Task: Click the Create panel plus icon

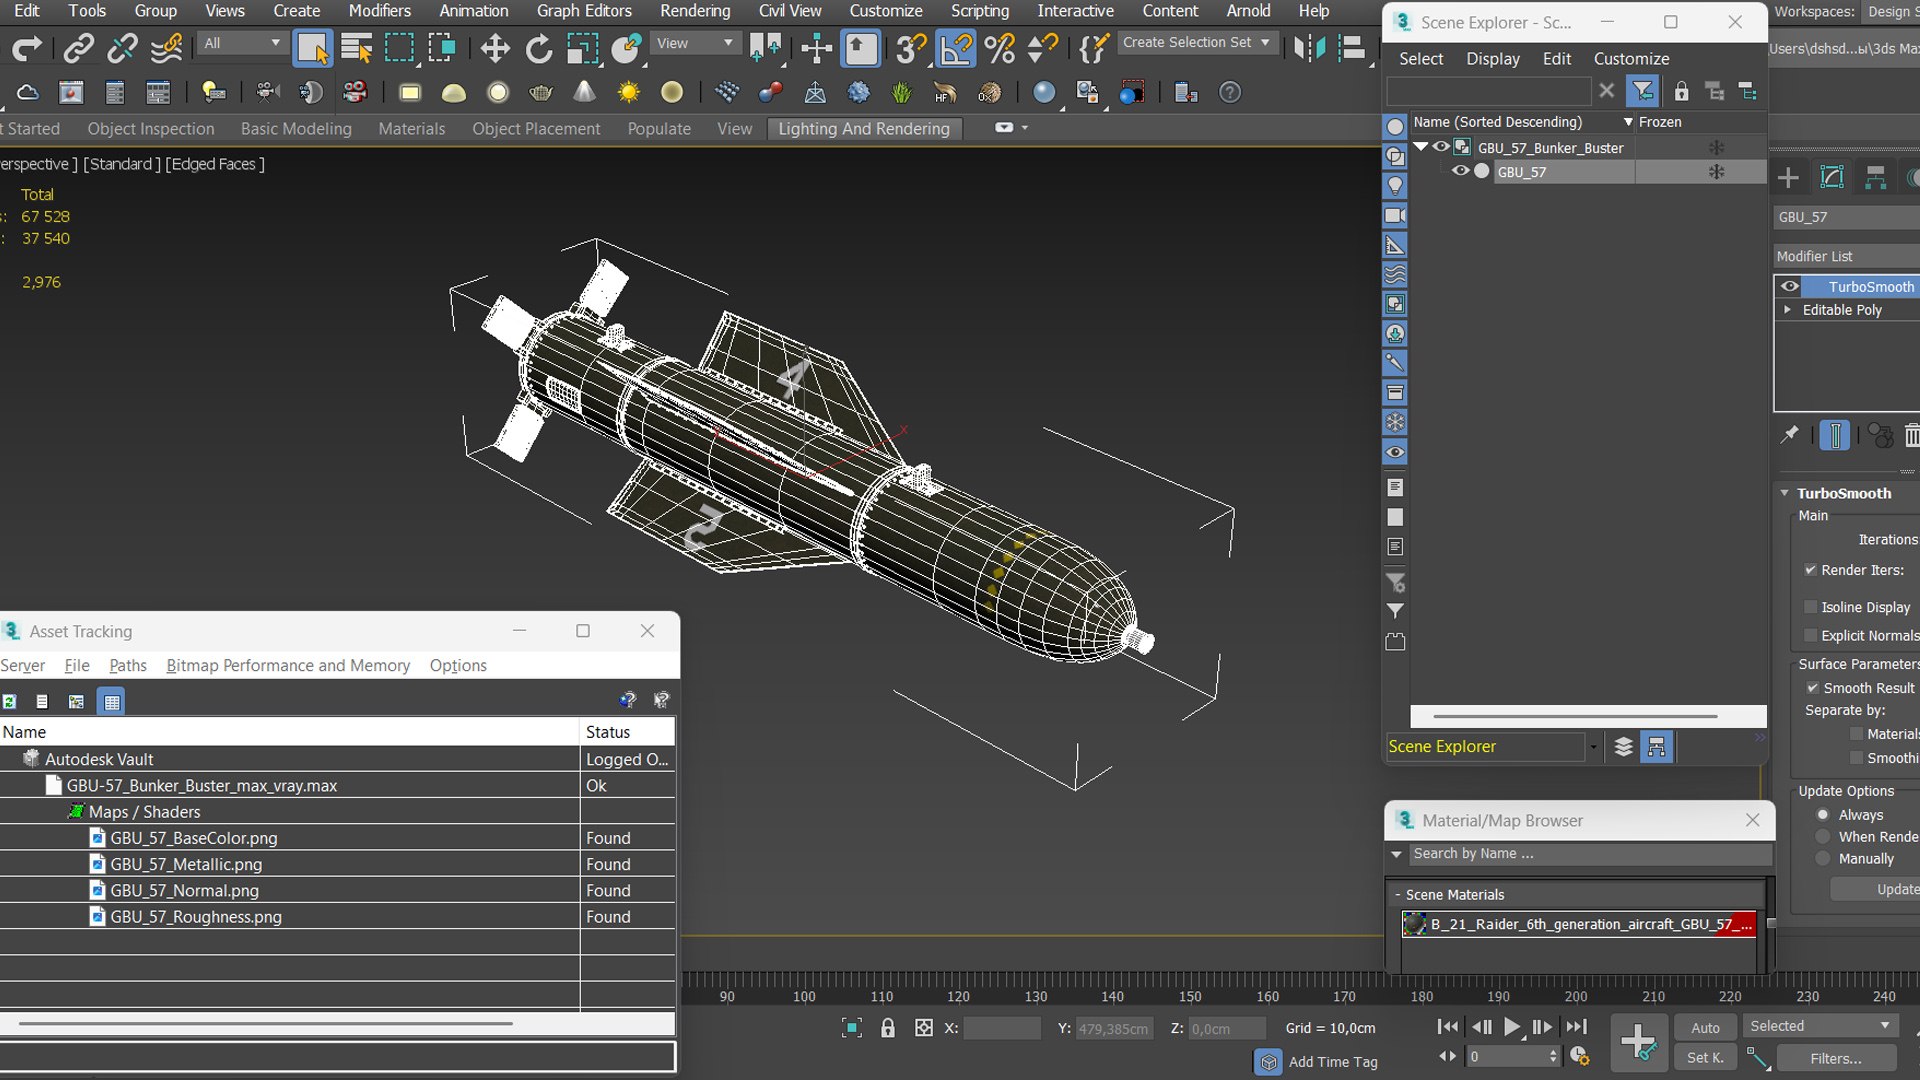Action: tap(1788, 178)
